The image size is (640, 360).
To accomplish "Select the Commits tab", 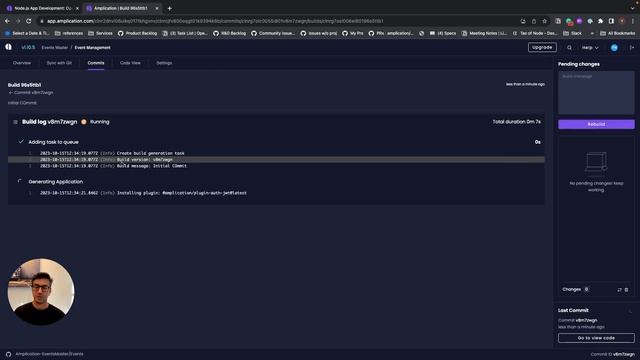I will tap(96, 63).
